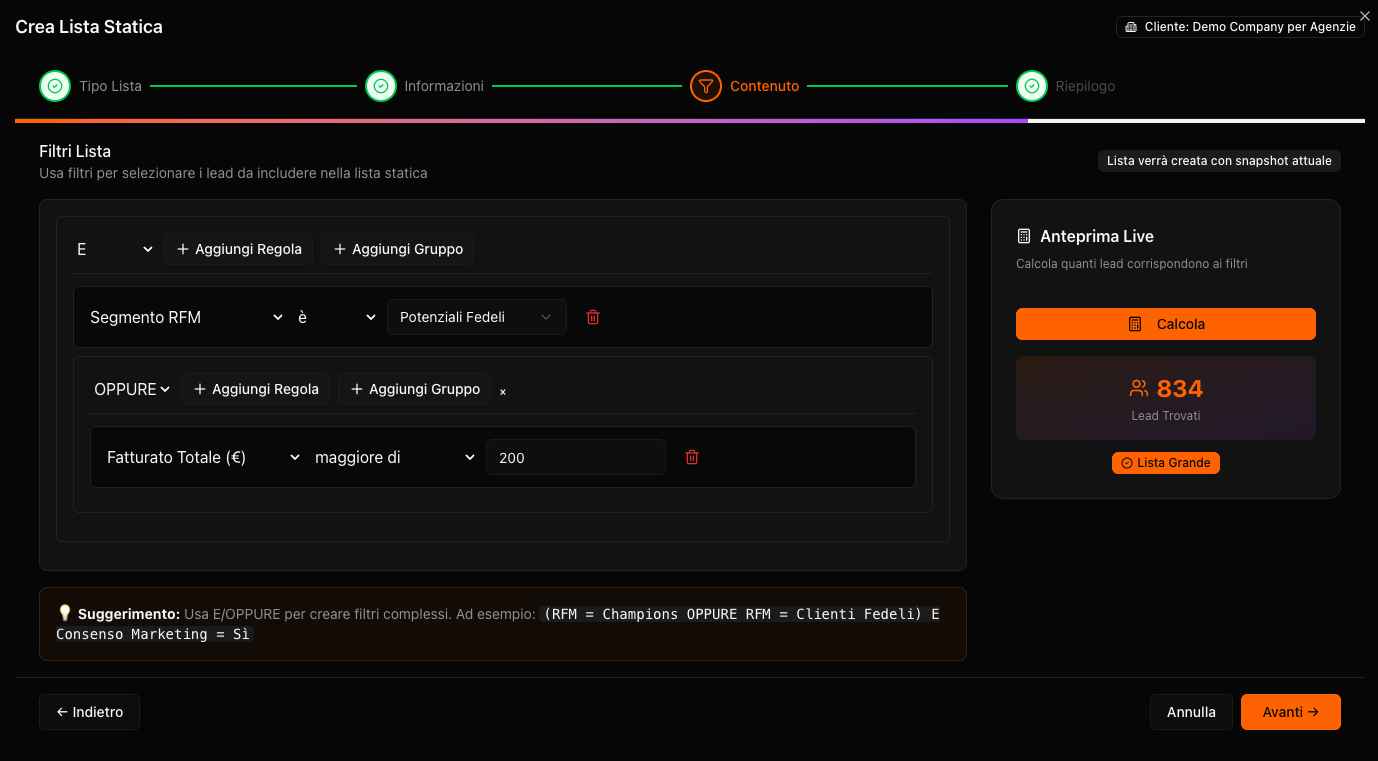
Task: Click the Riepilogo step circle icon
Action: click(x=1031, y=86)
